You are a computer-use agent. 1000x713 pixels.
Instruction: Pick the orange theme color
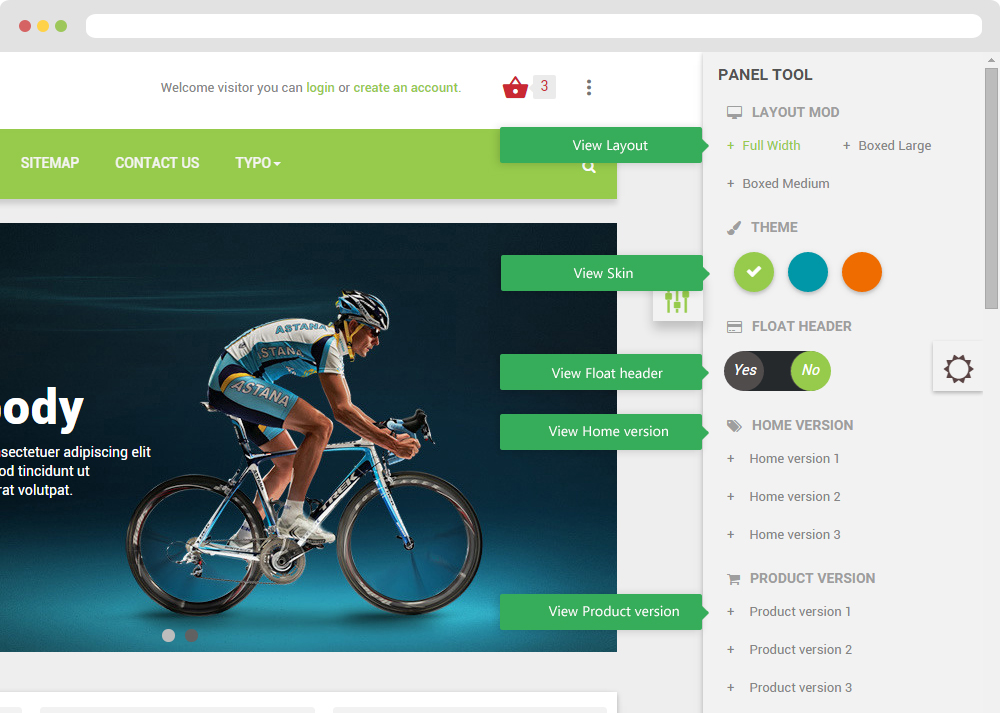[x=862, y=272]
